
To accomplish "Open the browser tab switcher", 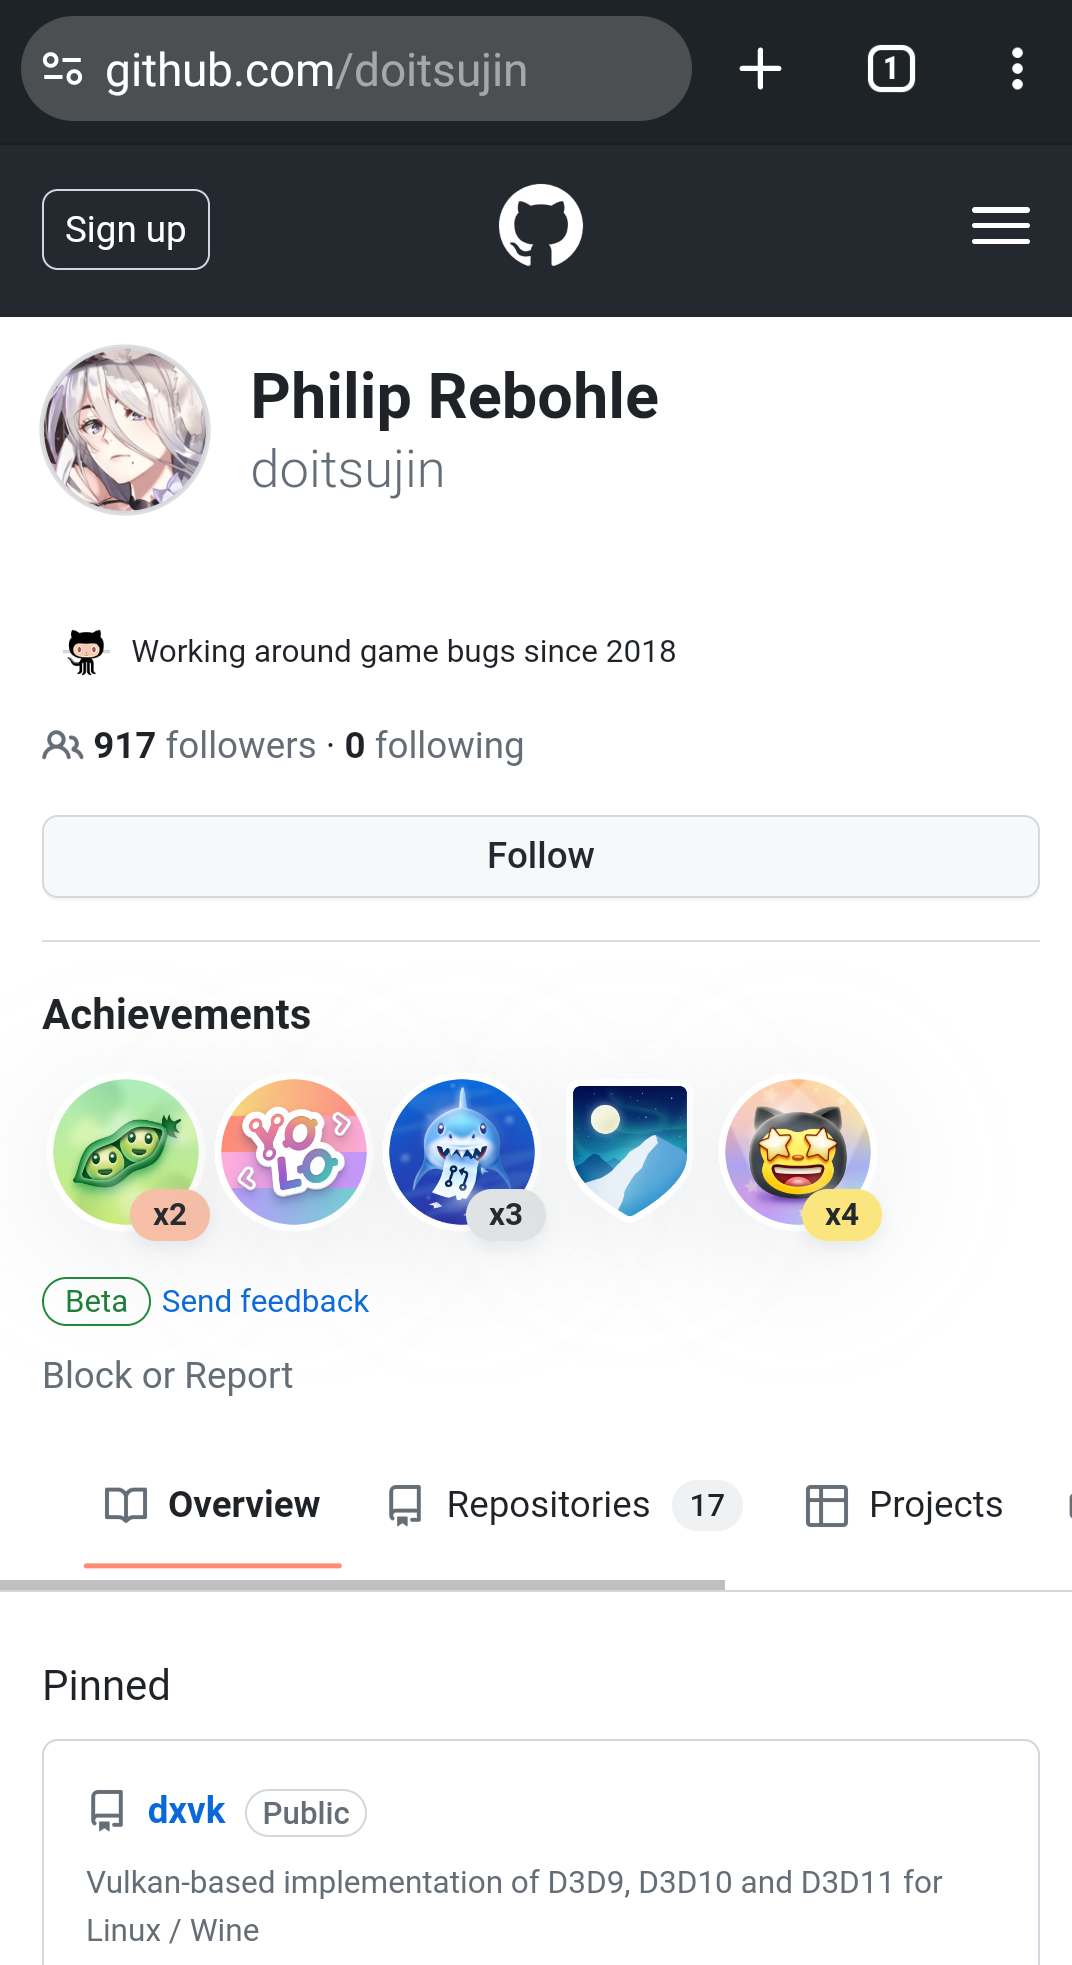I will coord(890,69).
